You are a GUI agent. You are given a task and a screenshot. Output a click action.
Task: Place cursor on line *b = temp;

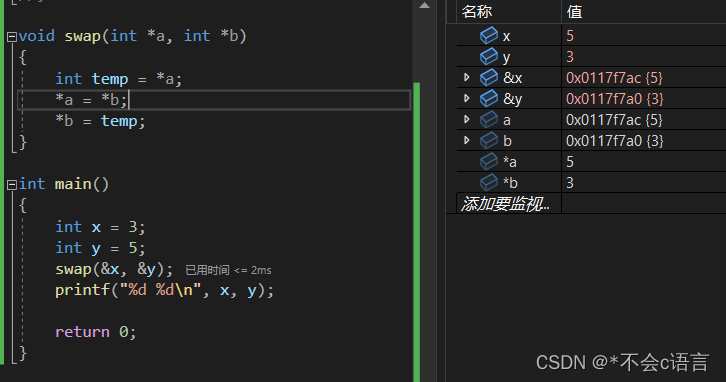(x=100, y=121)
